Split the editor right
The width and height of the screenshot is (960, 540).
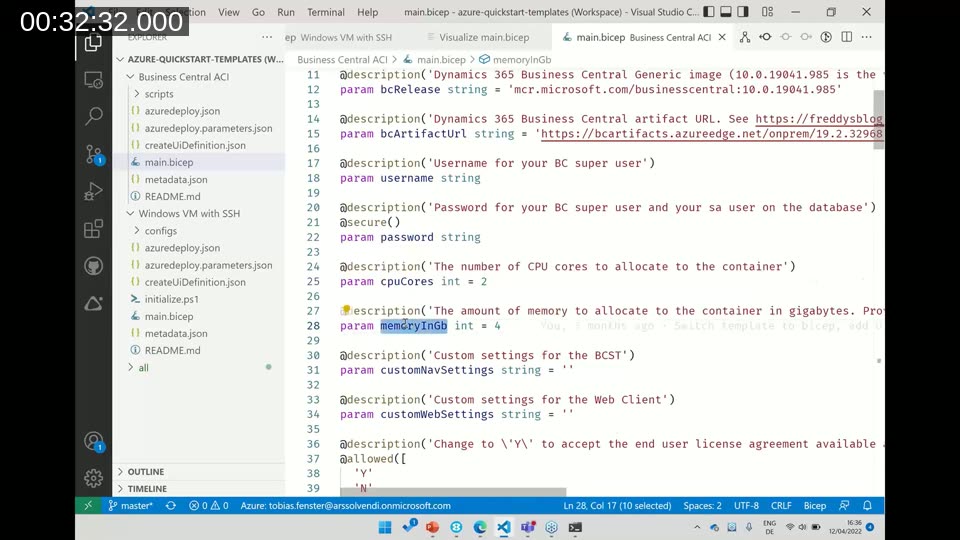pyautogui.click(x=846, y=37)
